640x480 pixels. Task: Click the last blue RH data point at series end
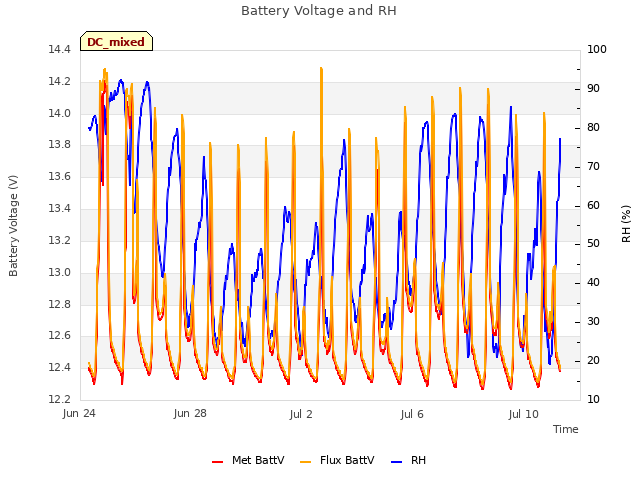tap(560, 139)
